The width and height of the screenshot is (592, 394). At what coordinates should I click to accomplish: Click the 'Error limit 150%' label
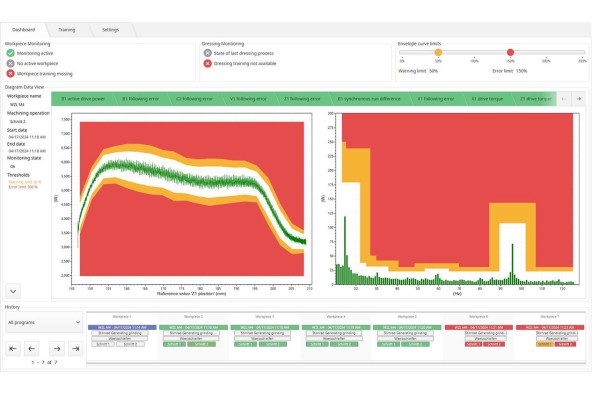tap(510, 71)
